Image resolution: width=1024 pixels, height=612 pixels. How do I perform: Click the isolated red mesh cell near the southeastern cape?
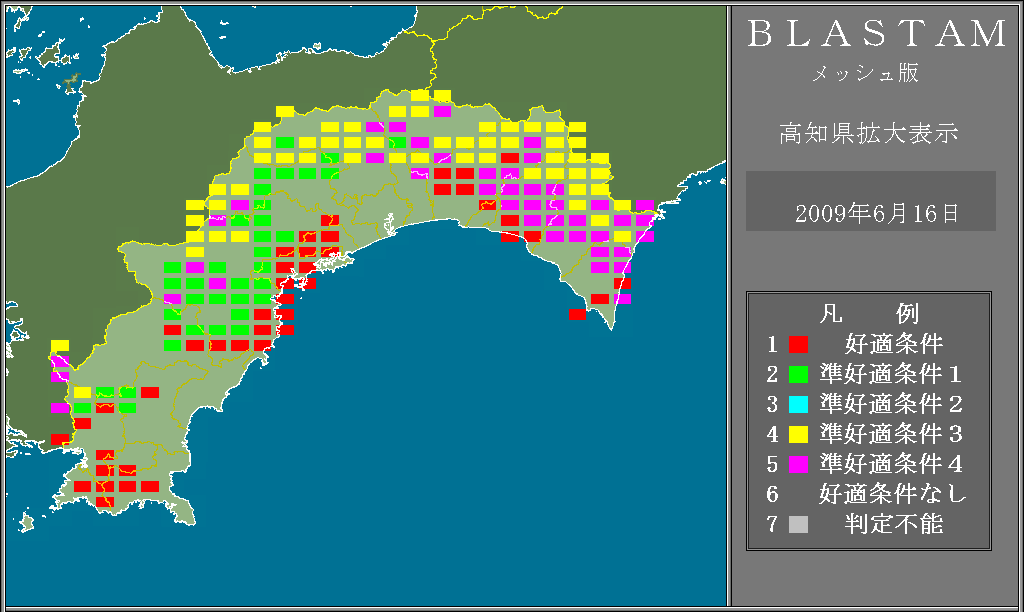pos(577,314)
